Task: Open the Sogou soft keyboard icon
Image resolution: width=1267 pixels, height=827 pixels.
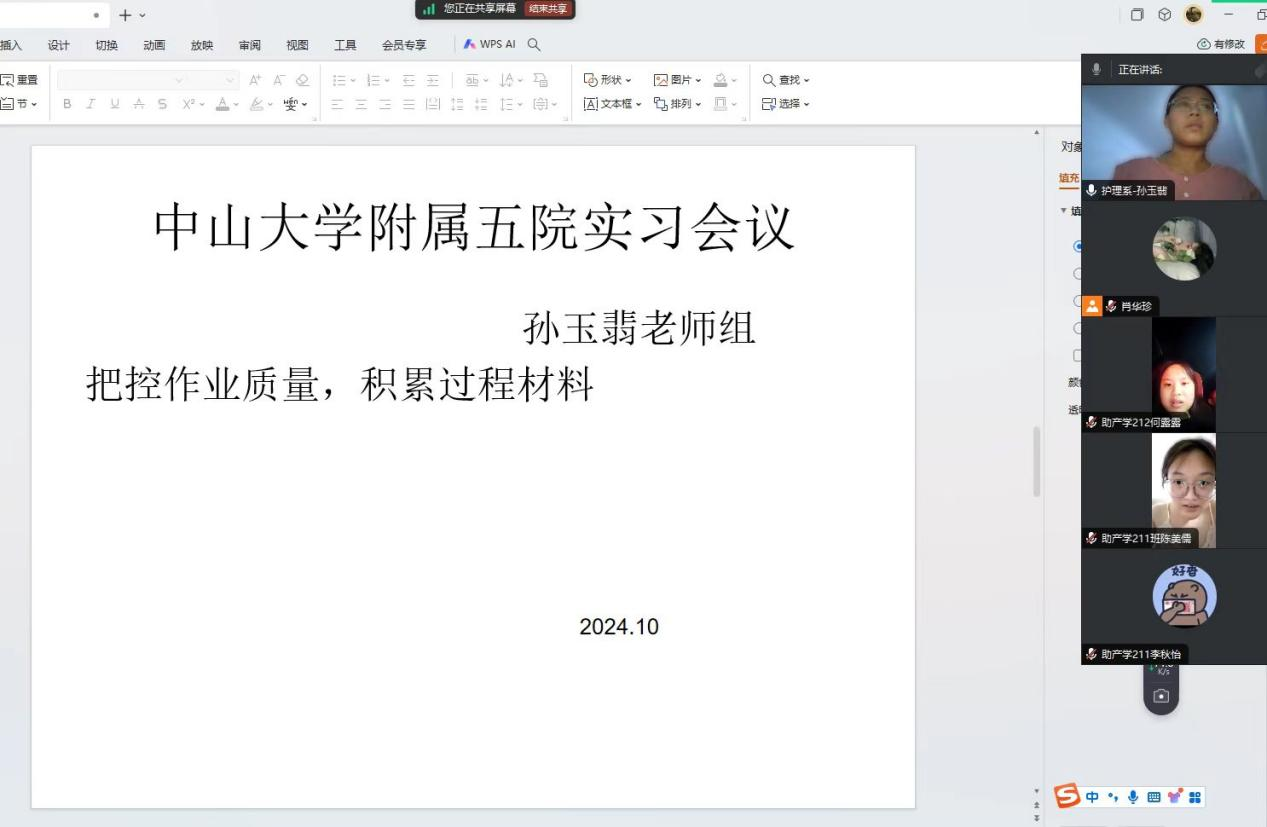Action: [x=1153, y=797]
